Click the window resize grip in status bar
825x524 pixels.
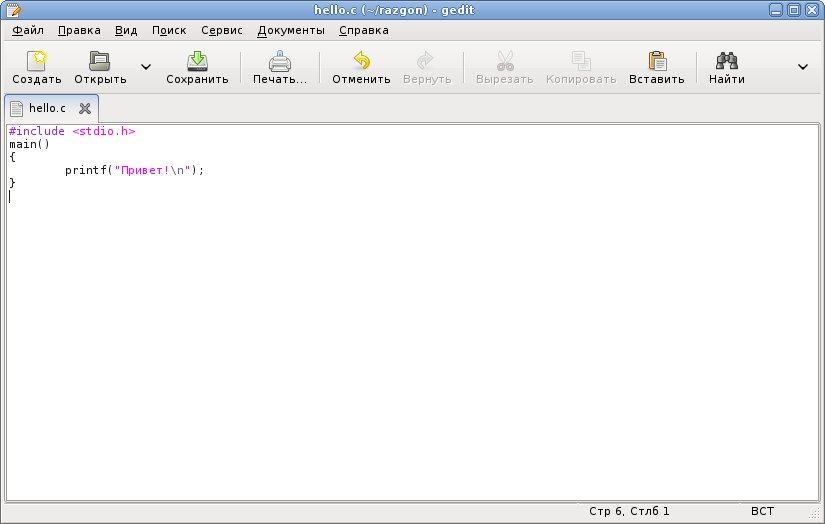814,515
